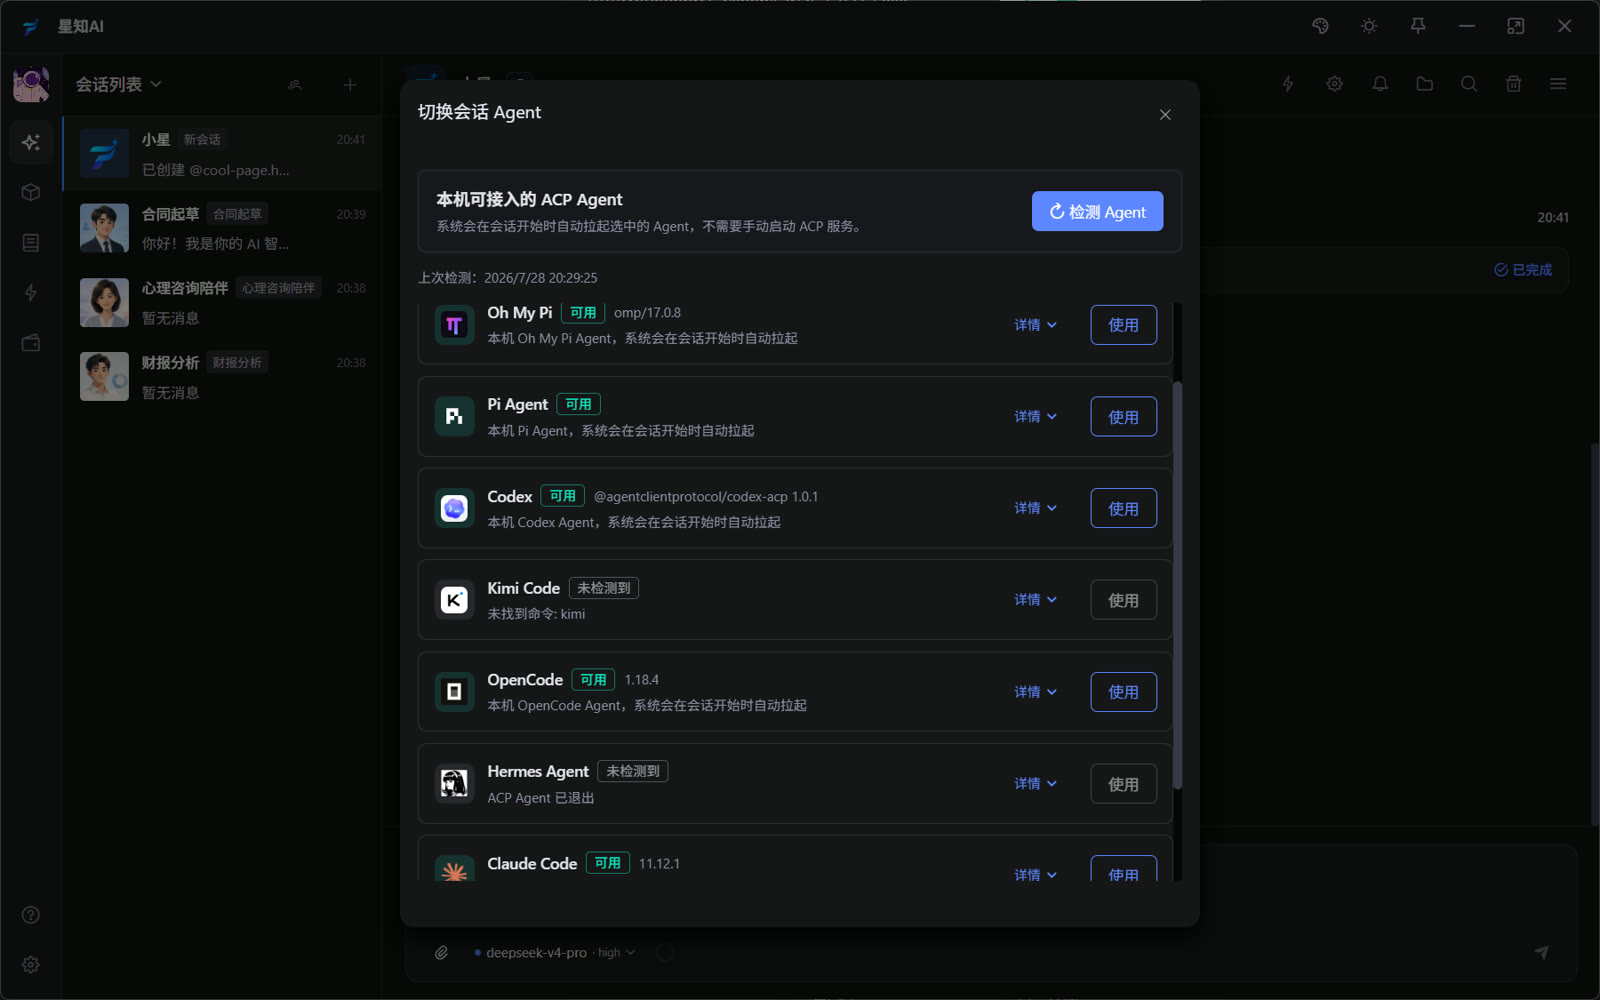This screenshot has height=1000, width=1600.
Task: Click the 未找到命令: kimi message
Action: (x=536, y=614)
